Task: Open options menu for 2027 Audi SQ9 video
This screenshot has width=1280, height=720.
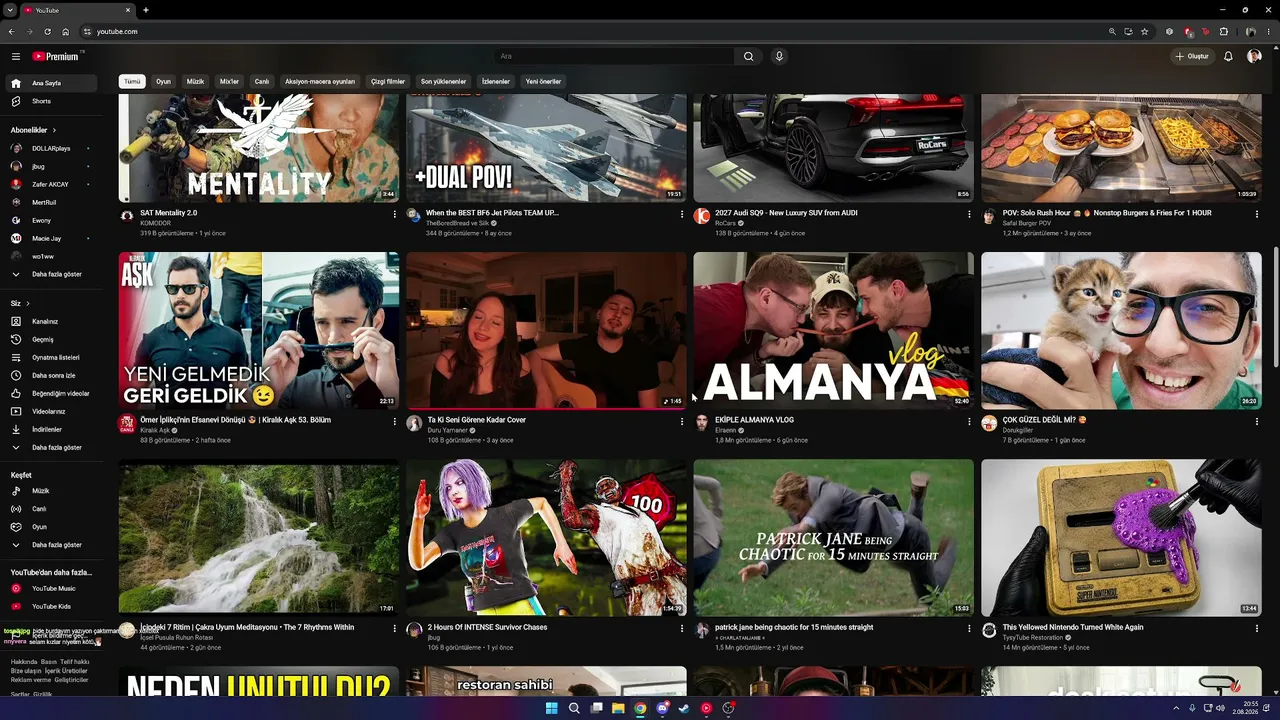Action: pos(969,213)
